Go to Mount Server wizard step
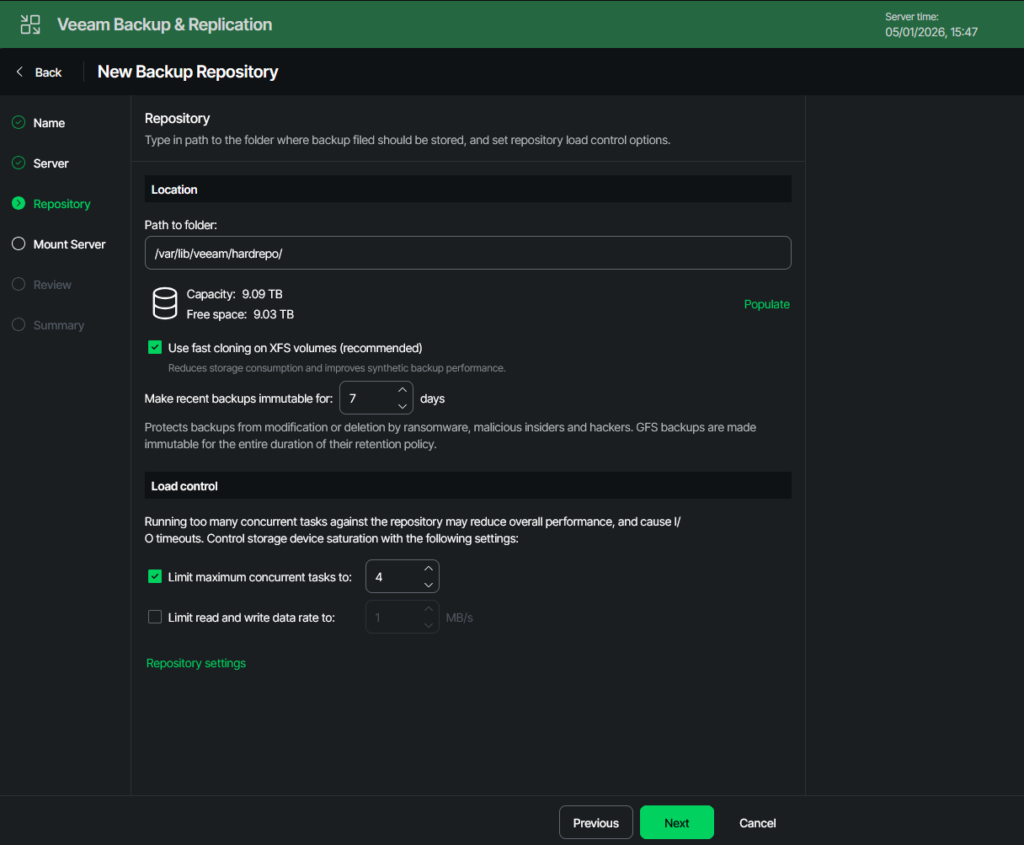The height and width of the screenshot is (845, 1024). click(x=69, y=244)
